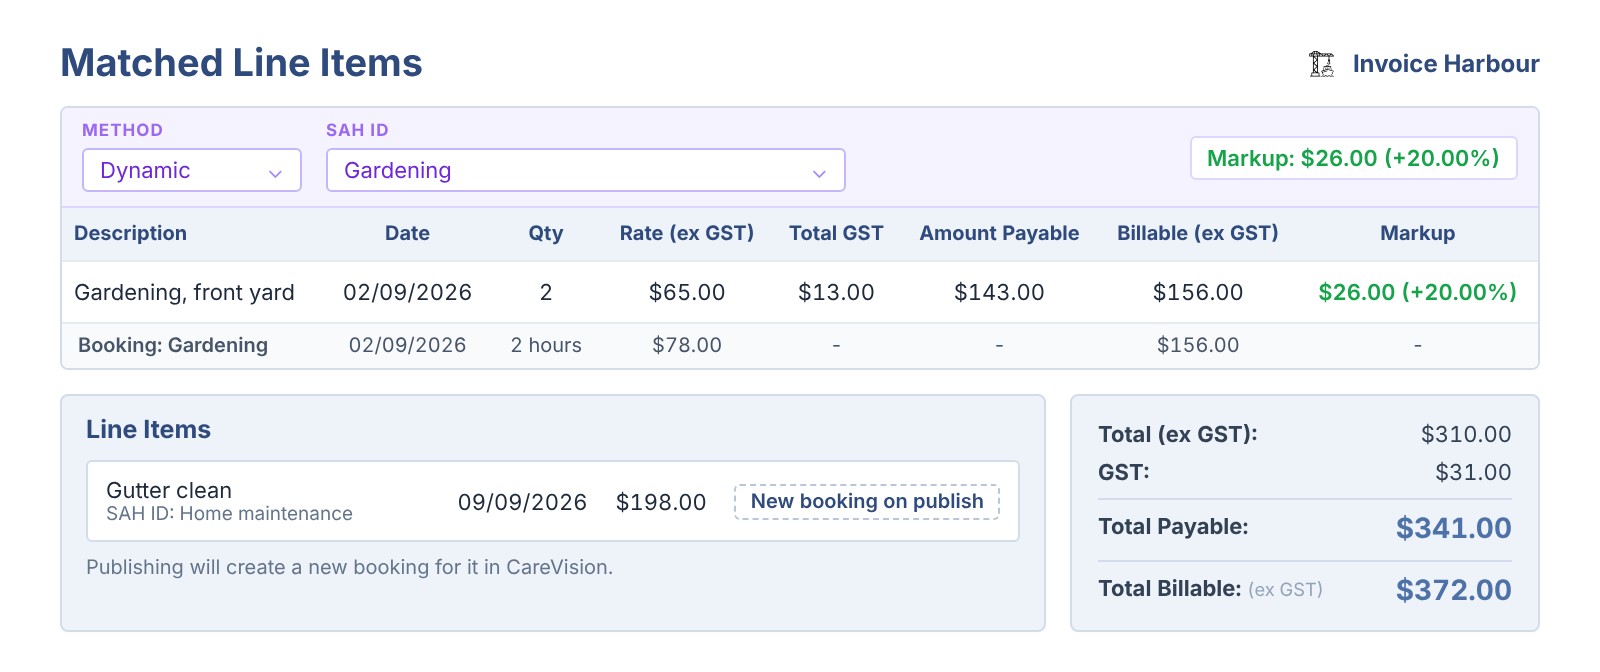
Task: Click the METHOD field label
Action: [122, 130]
